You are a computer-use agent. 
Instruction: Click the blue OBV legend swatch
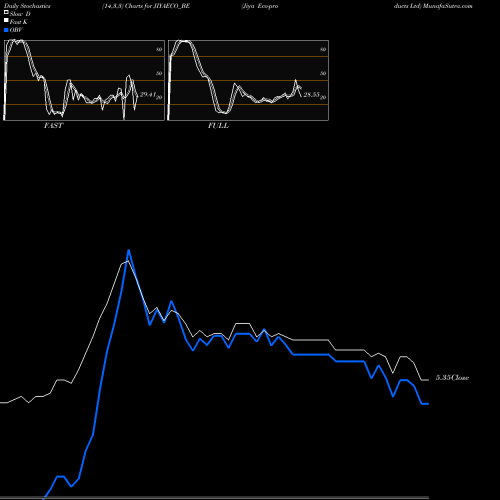click(x=6, y=30)
